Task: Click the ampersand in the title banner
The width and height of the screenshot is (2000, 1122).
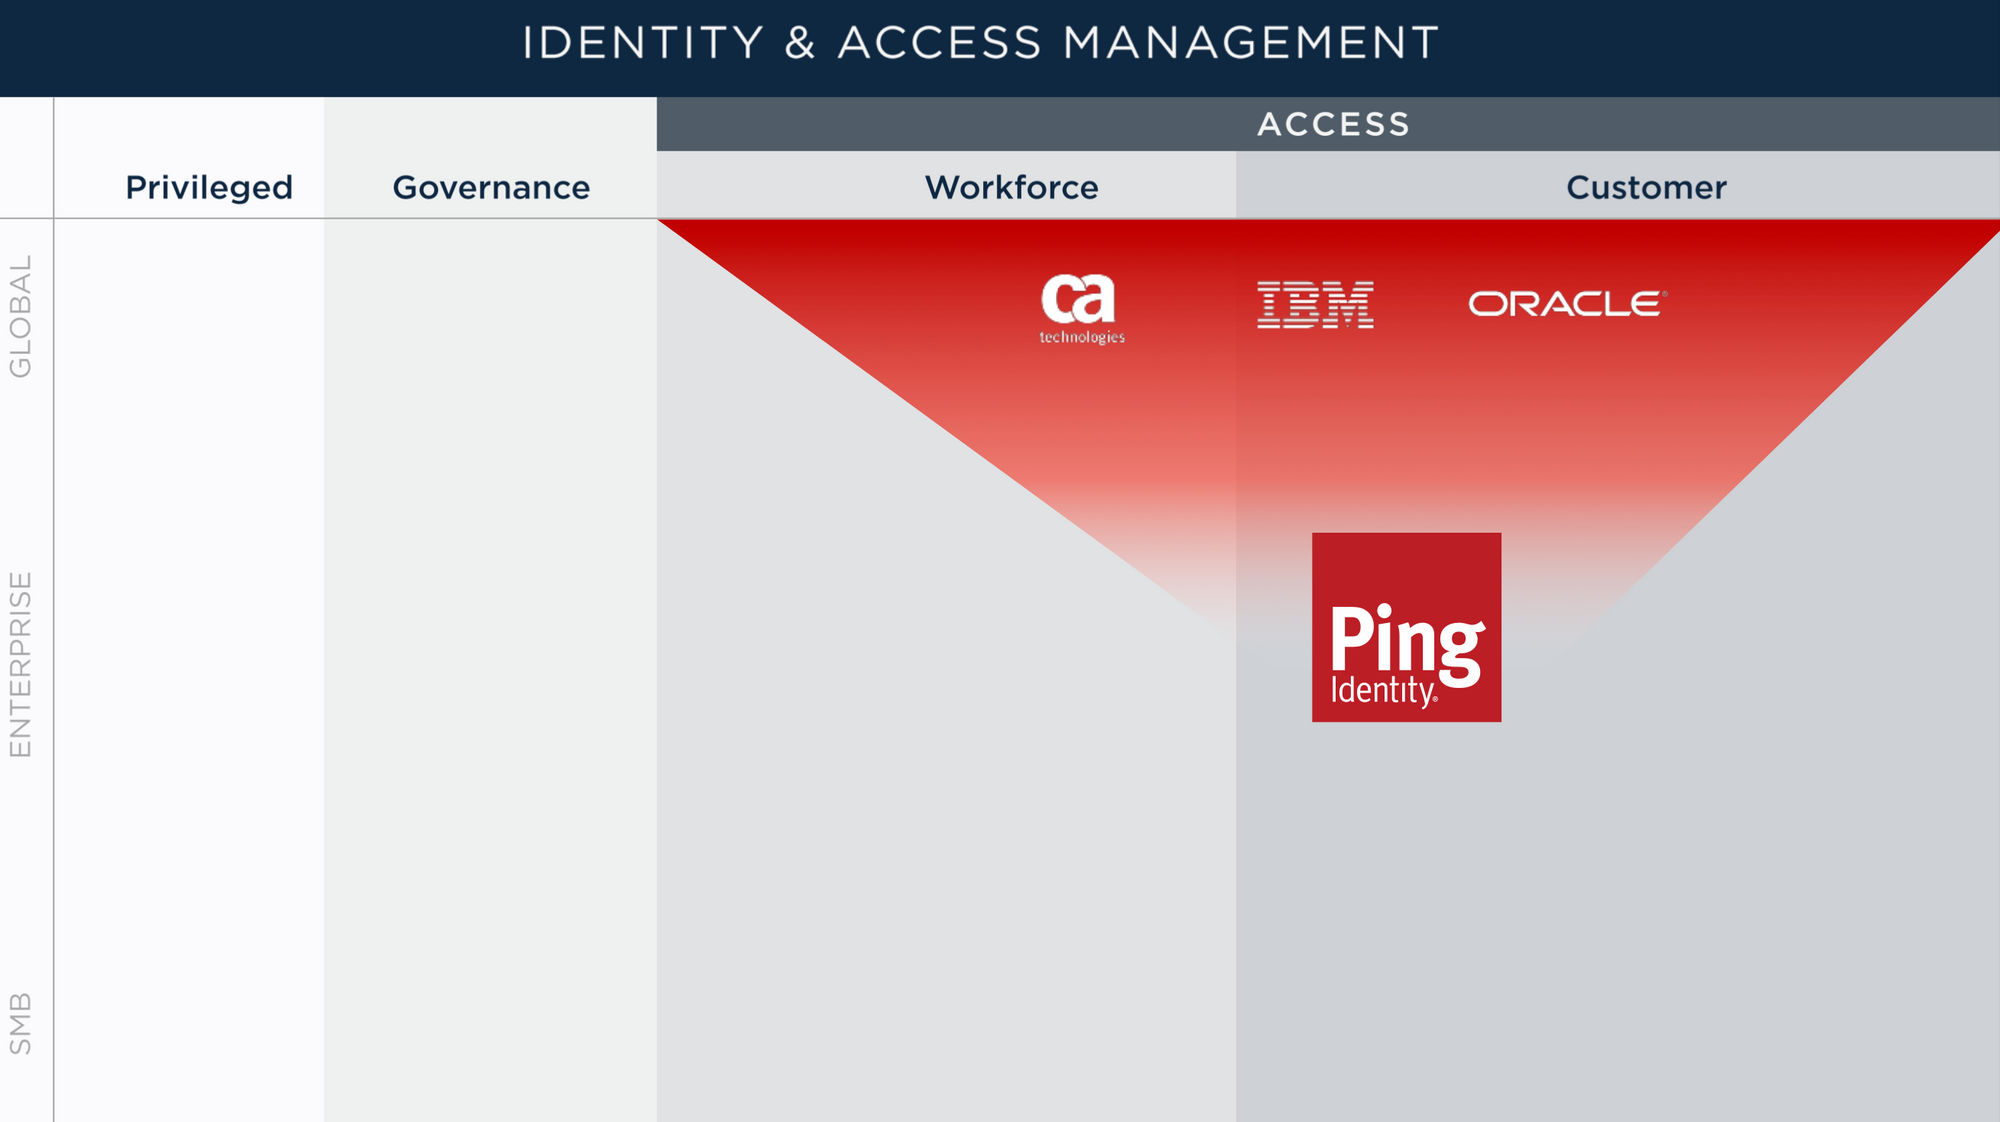Action: tap(800, 43)
